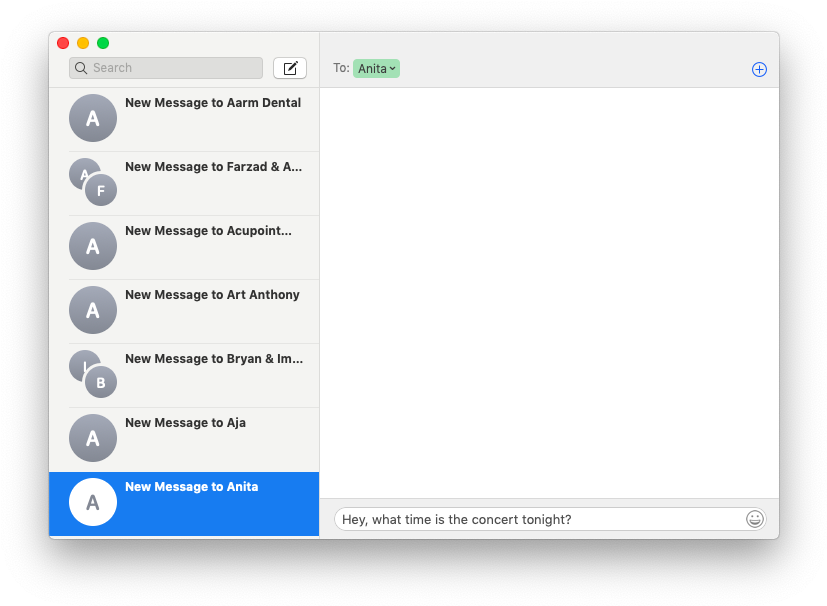Viewport: 827px width, 606px height.
Task: Click the compose new message icon
Action: pos(290,68)
